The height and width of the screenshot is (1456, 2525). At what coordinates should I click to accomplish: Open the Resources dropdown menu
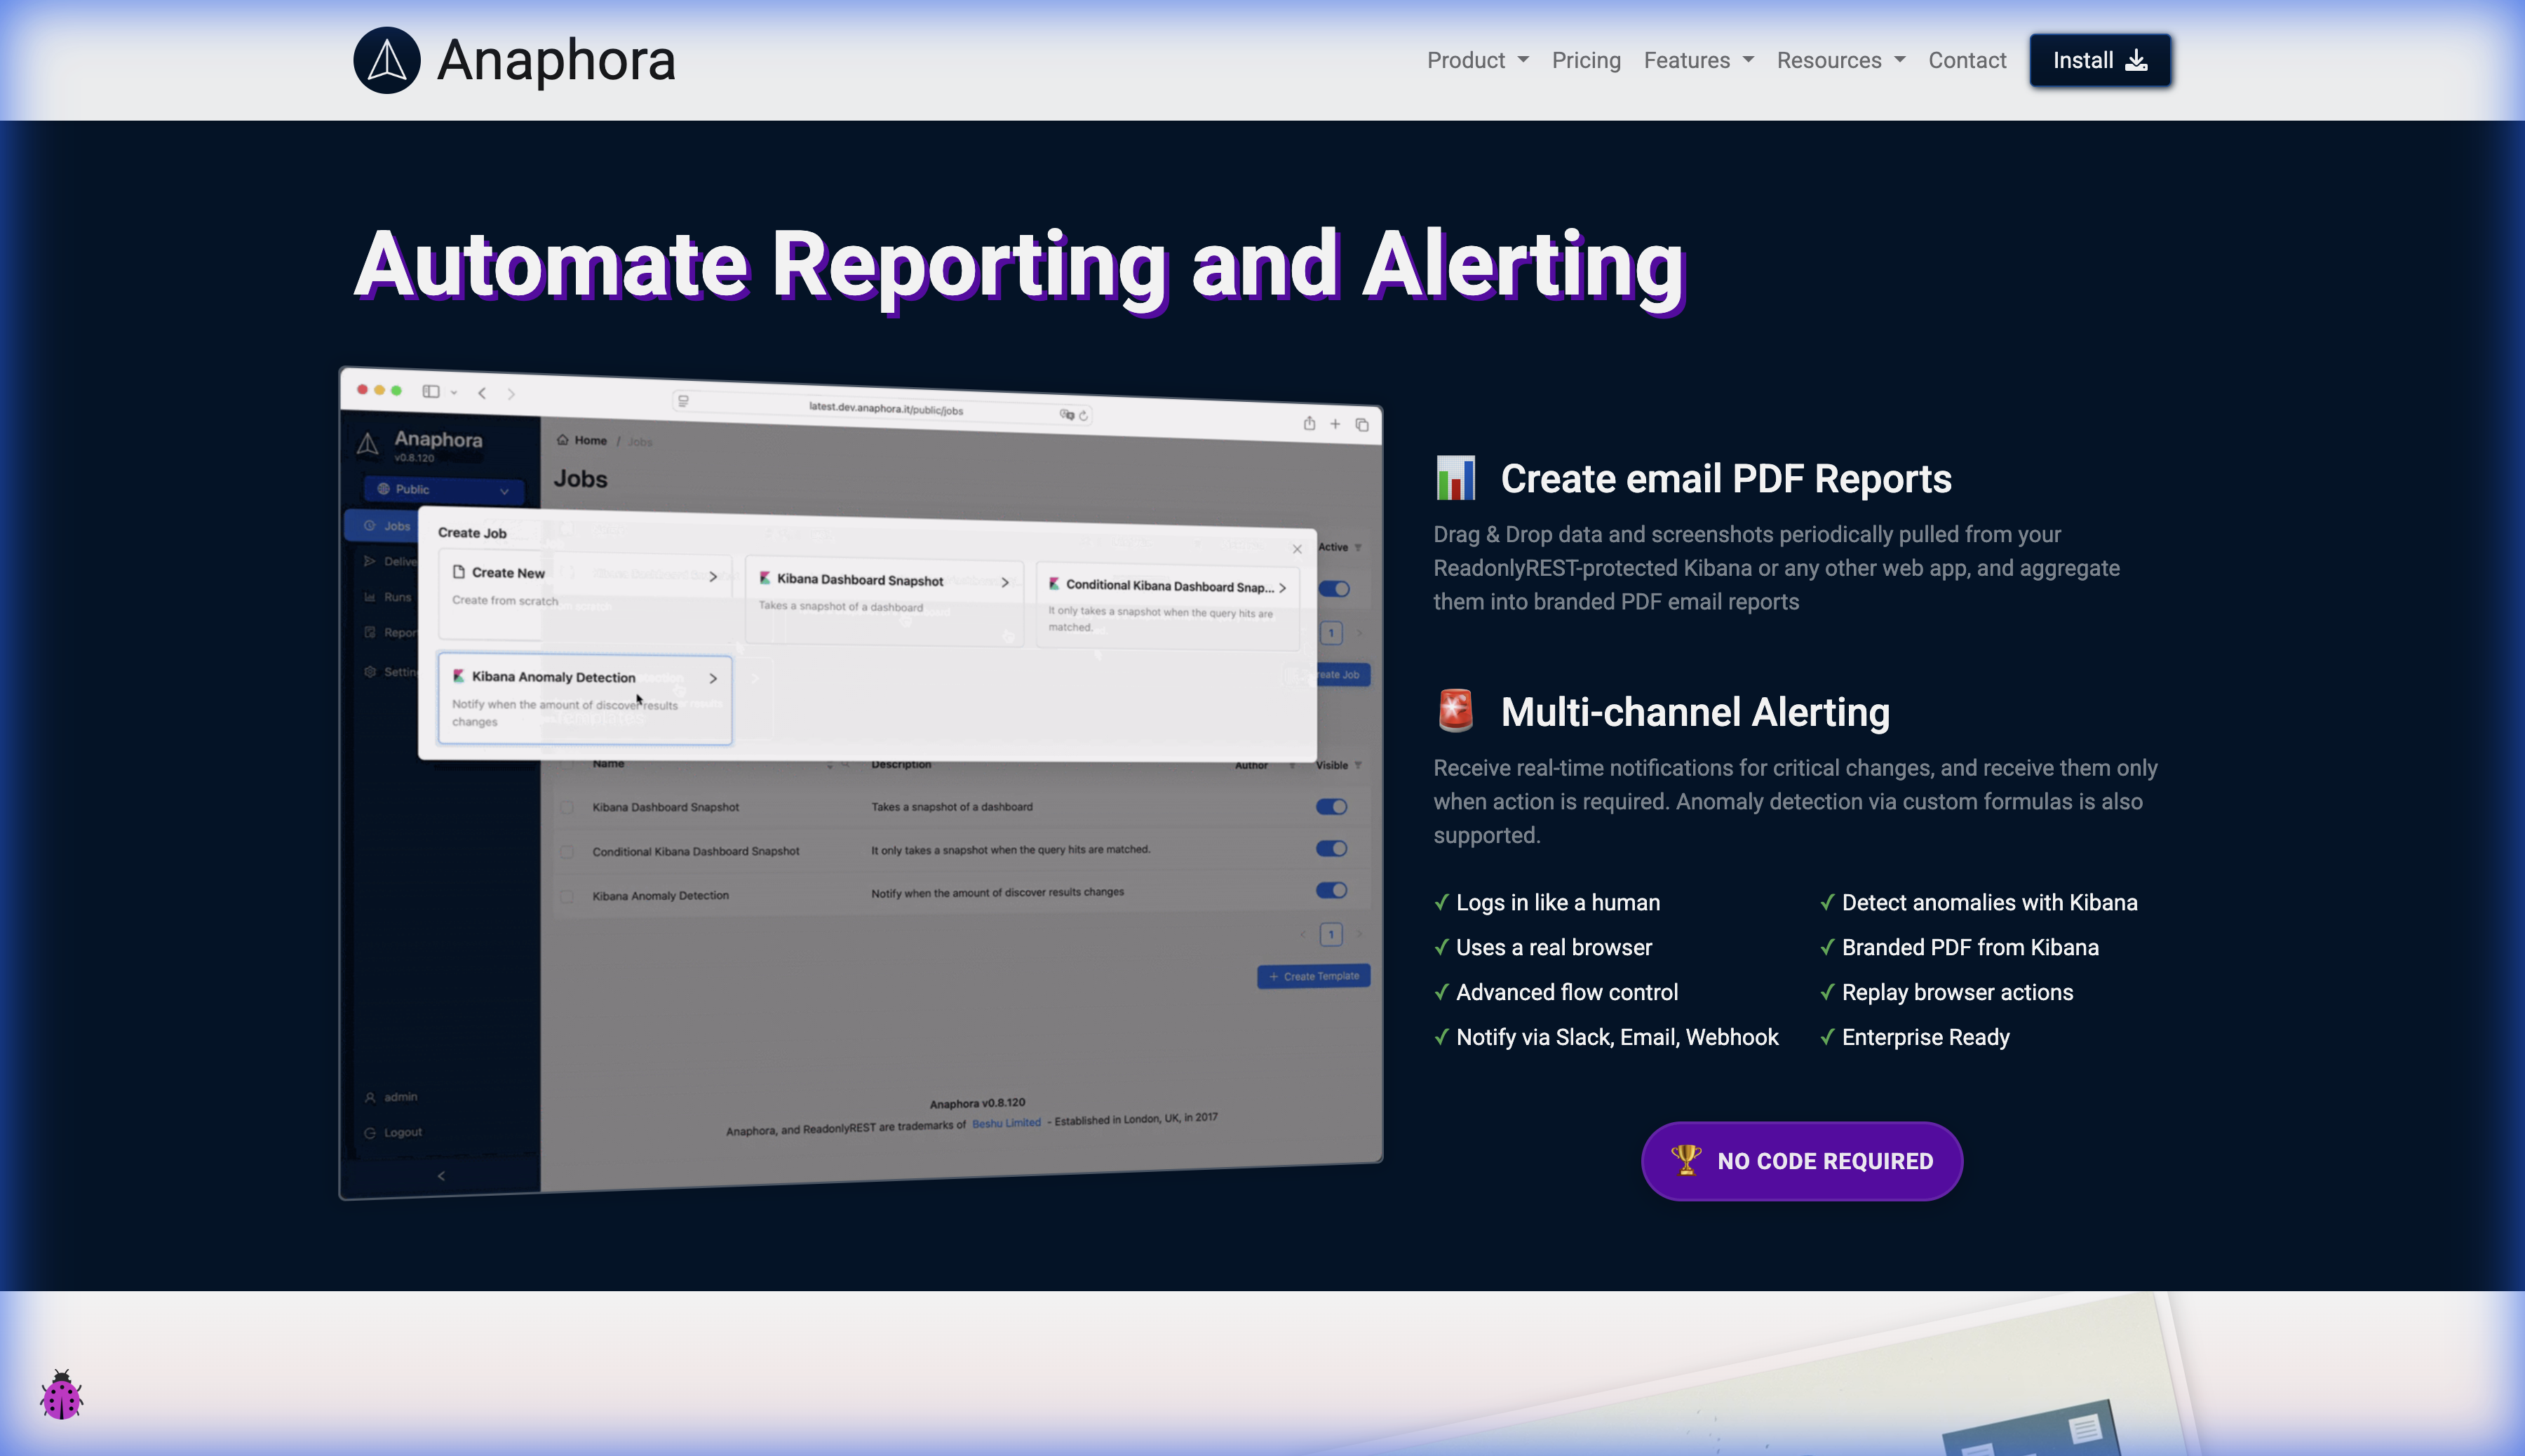tap(1840, 60)
